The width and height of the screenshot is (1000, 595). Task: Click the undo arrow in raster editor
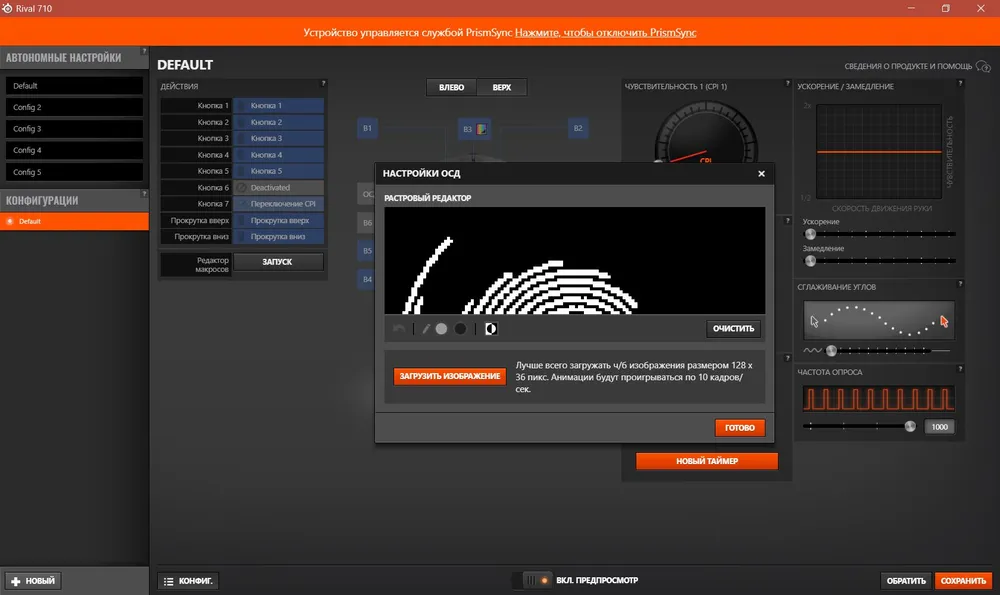point(400,329)
